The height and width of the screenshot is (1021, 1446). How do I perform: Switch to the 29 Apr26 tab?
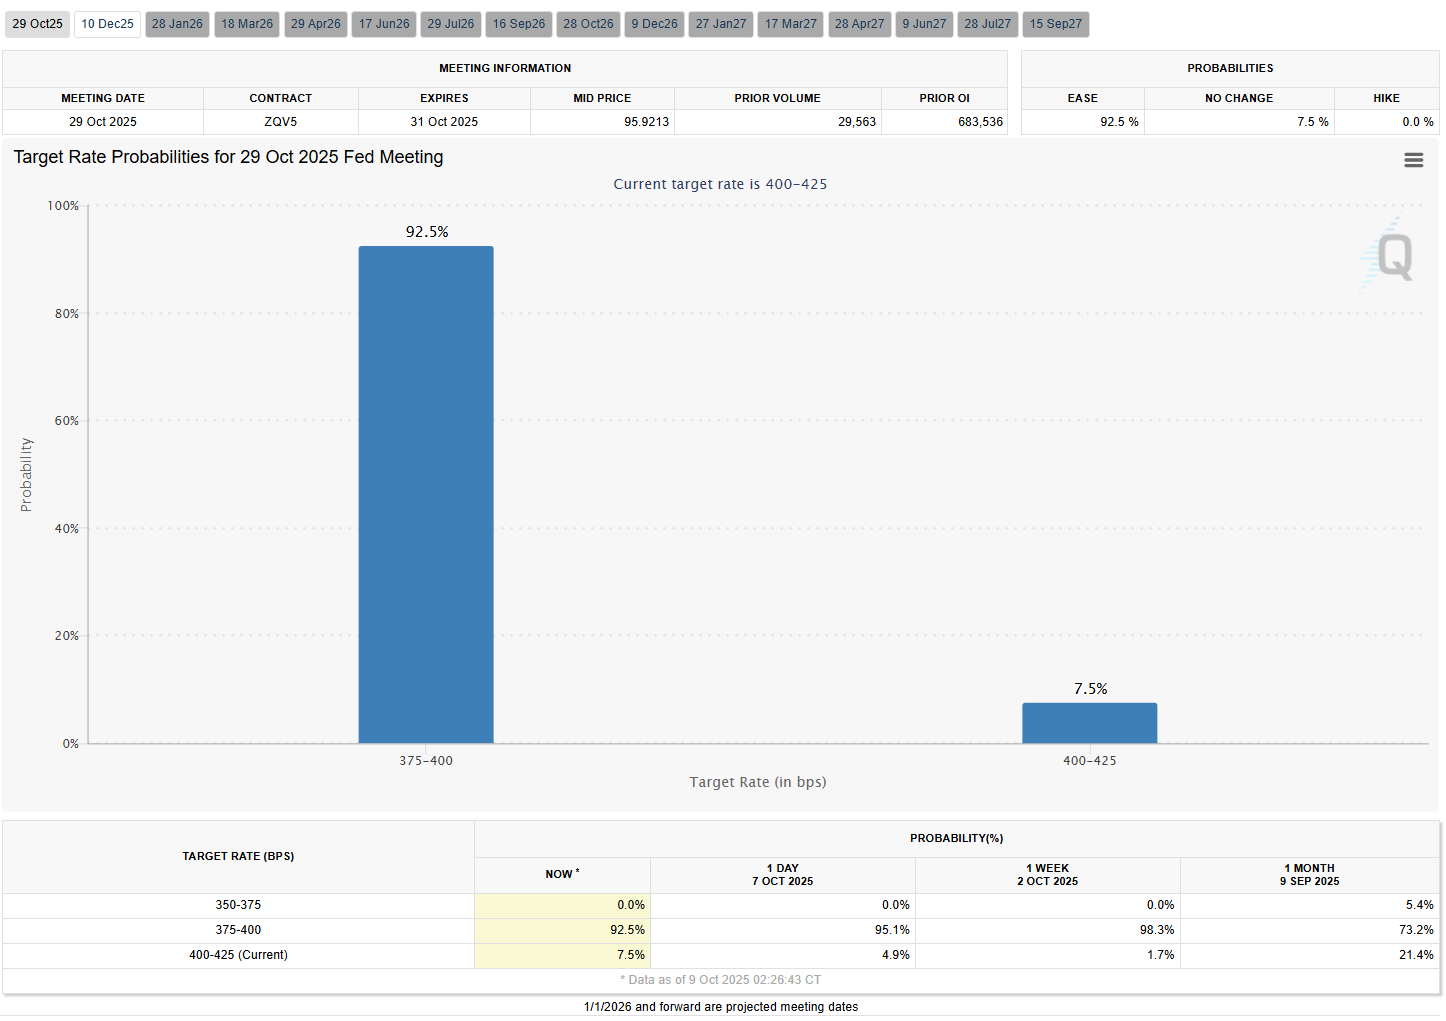click(x=316, y=24)
